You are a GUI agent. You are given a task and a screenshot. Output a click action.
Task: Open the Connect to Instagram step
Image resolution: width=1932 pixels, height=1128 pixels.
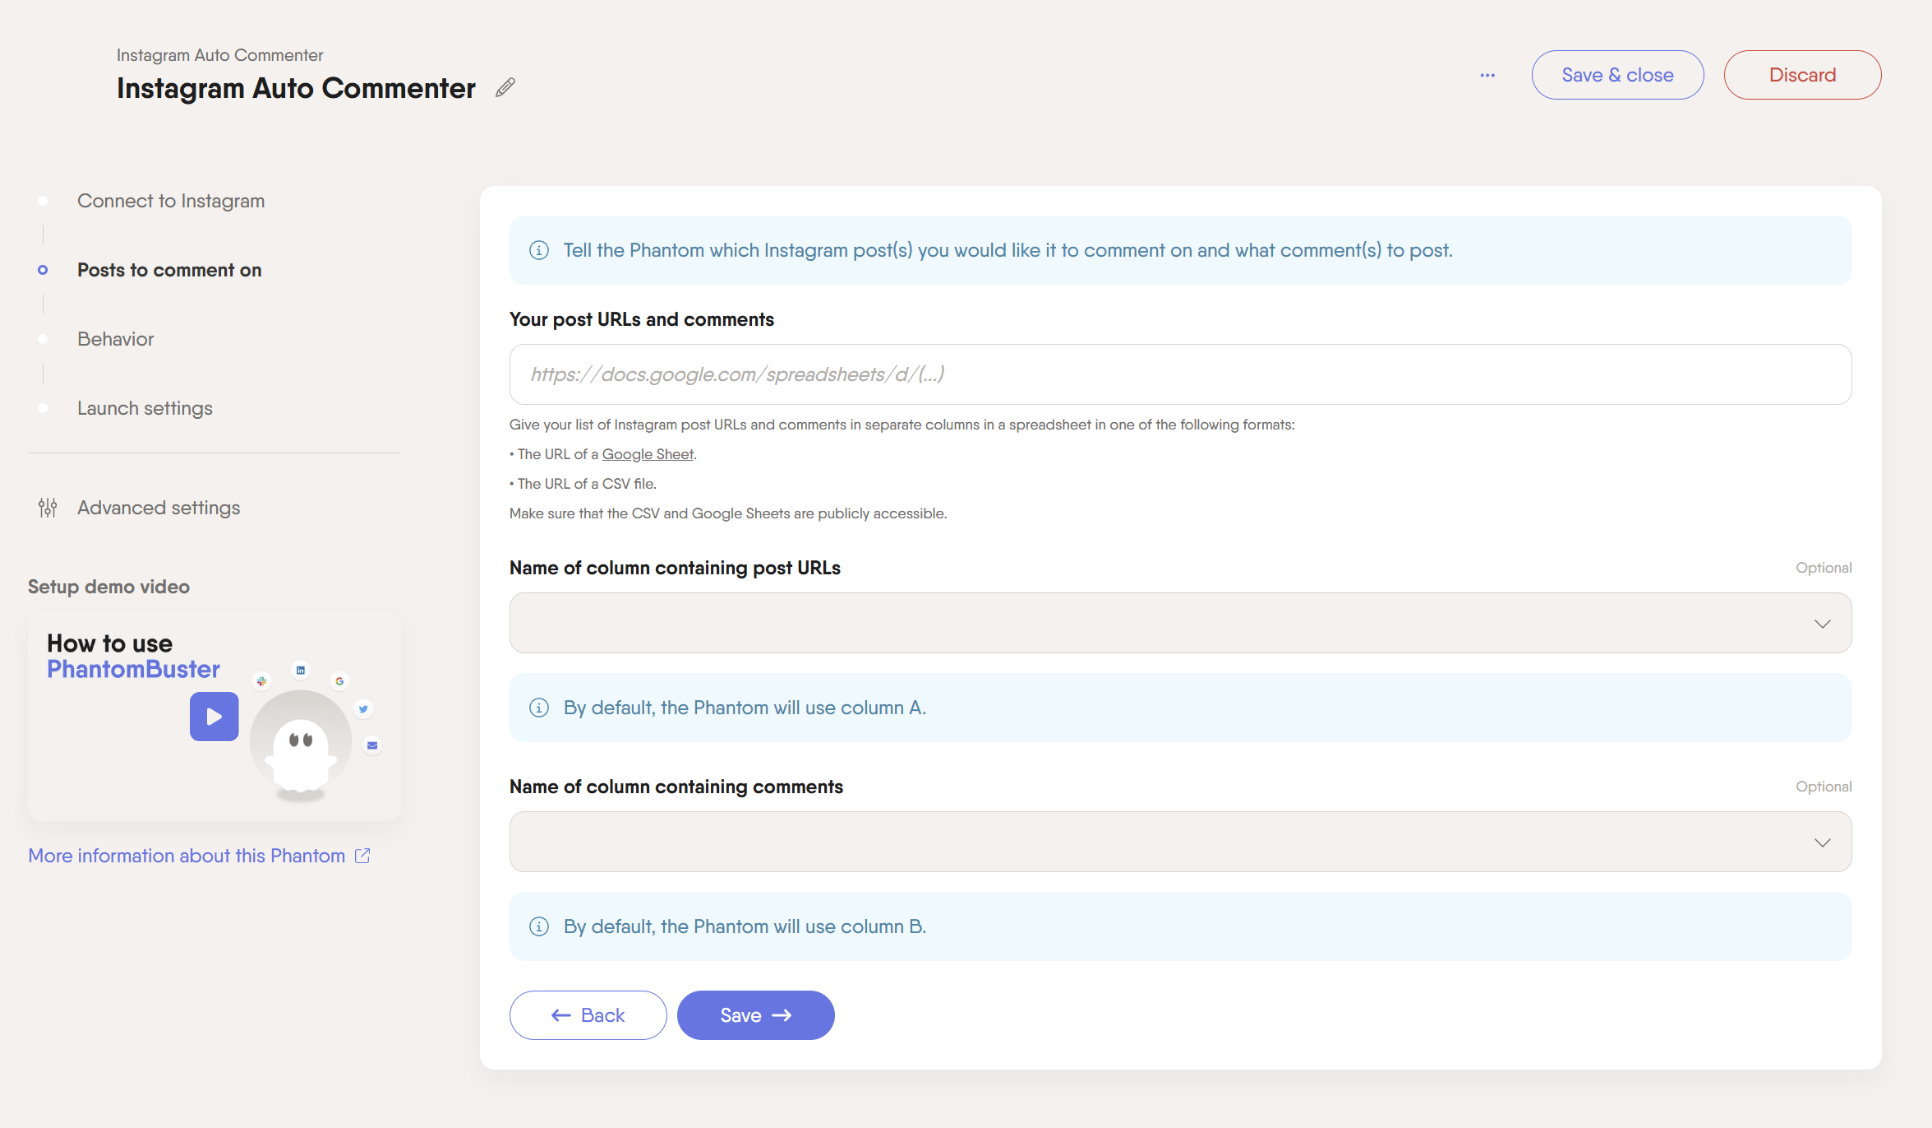tap(171, 201)
